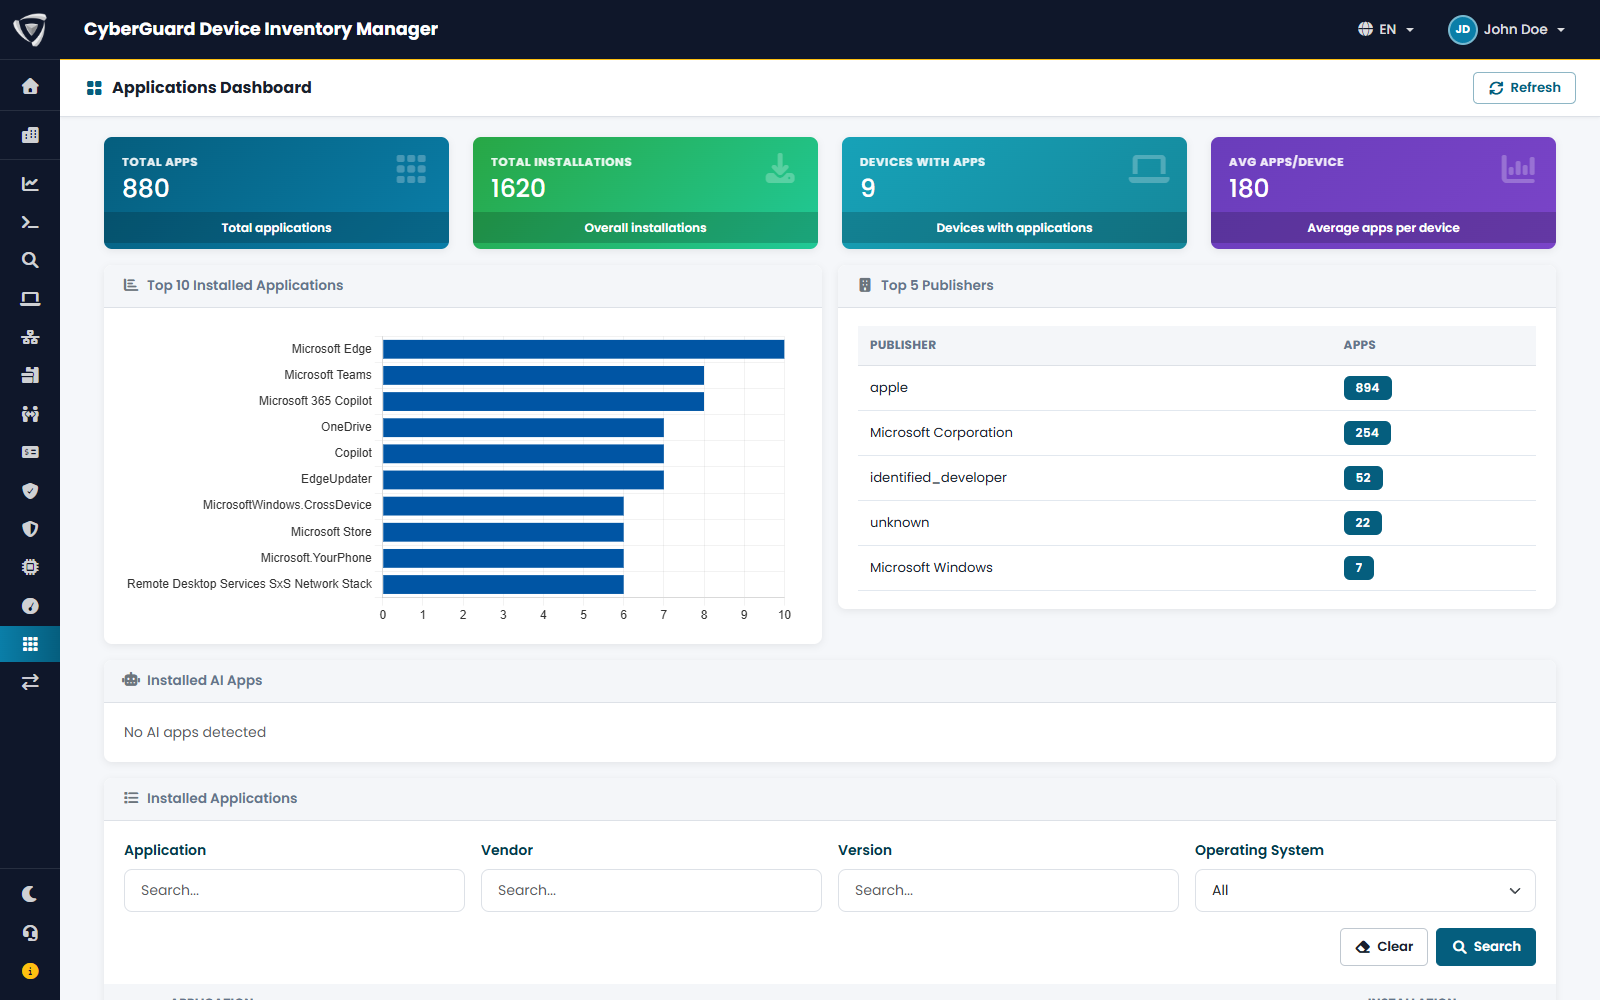Open the half-filled shield sidebar icon
This screenshot has width=1600, height=1000.
[30, 529]
